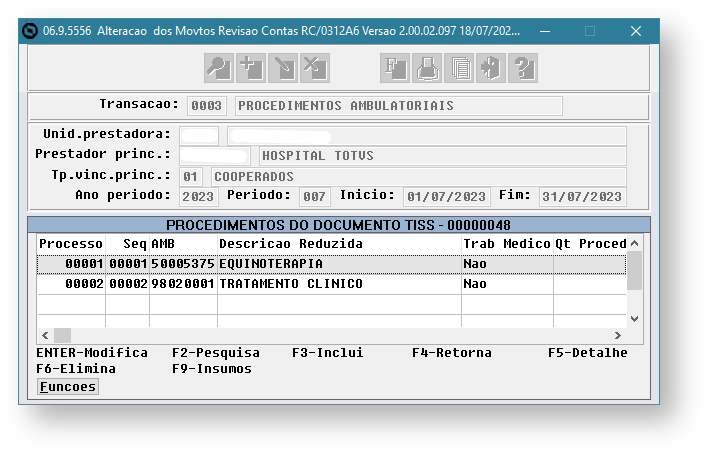Click the horizontal scroll right arrow
Image resolution: width=708 pixels, height=453 pixels.
click(x=618, y=336)
